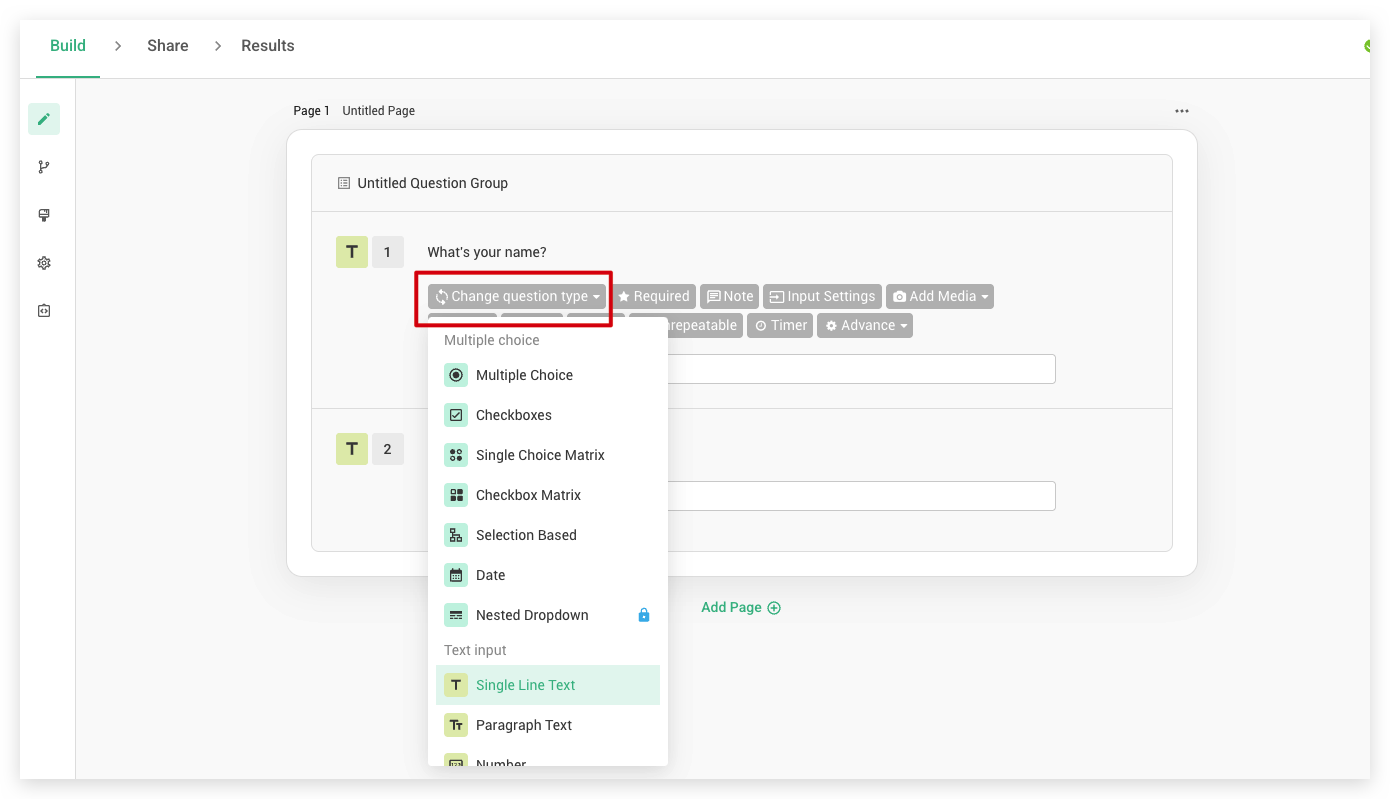
Task: Click the Timer button
Action: point(780,326)
